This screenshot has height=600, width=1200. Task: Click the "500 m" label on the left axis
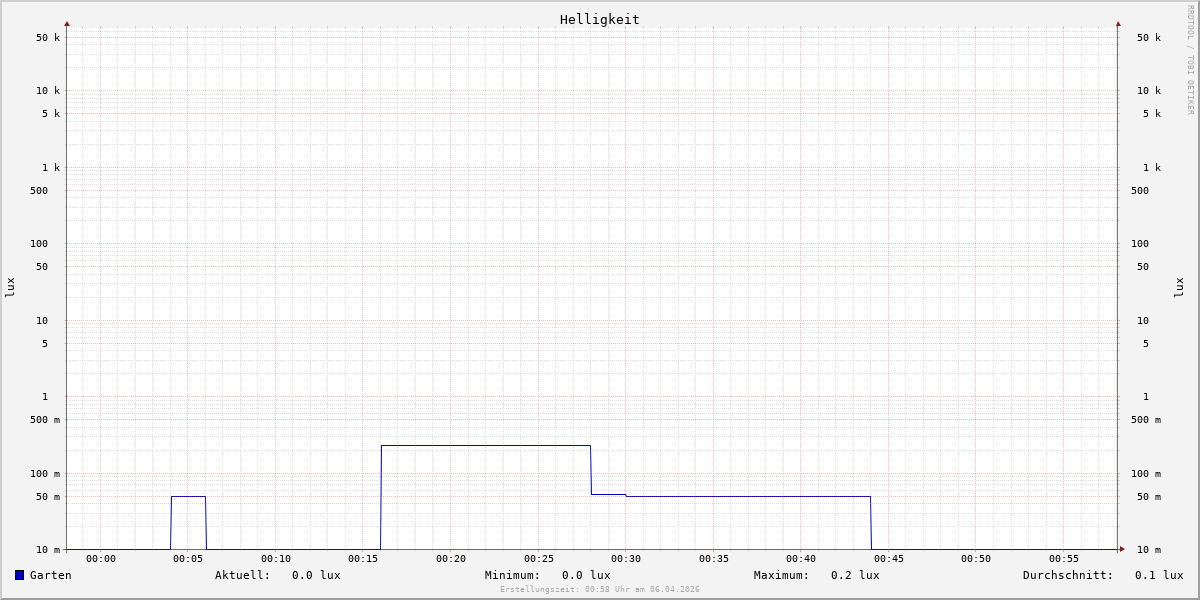pos(45,420)
